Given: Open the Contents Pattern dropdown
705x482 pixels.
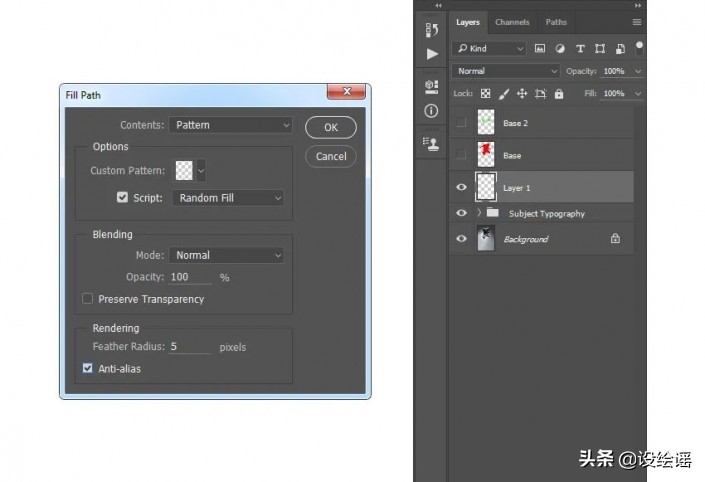Looking at the screenshot, I should 231,125.
